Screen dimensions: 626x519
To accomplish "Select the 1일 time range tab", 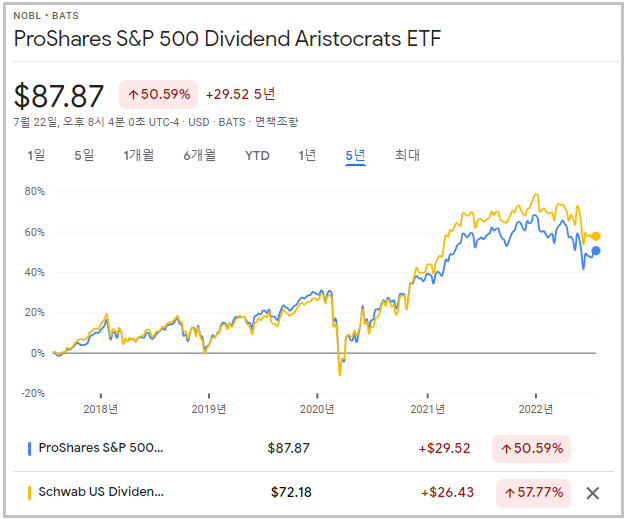I will (36, 155).
